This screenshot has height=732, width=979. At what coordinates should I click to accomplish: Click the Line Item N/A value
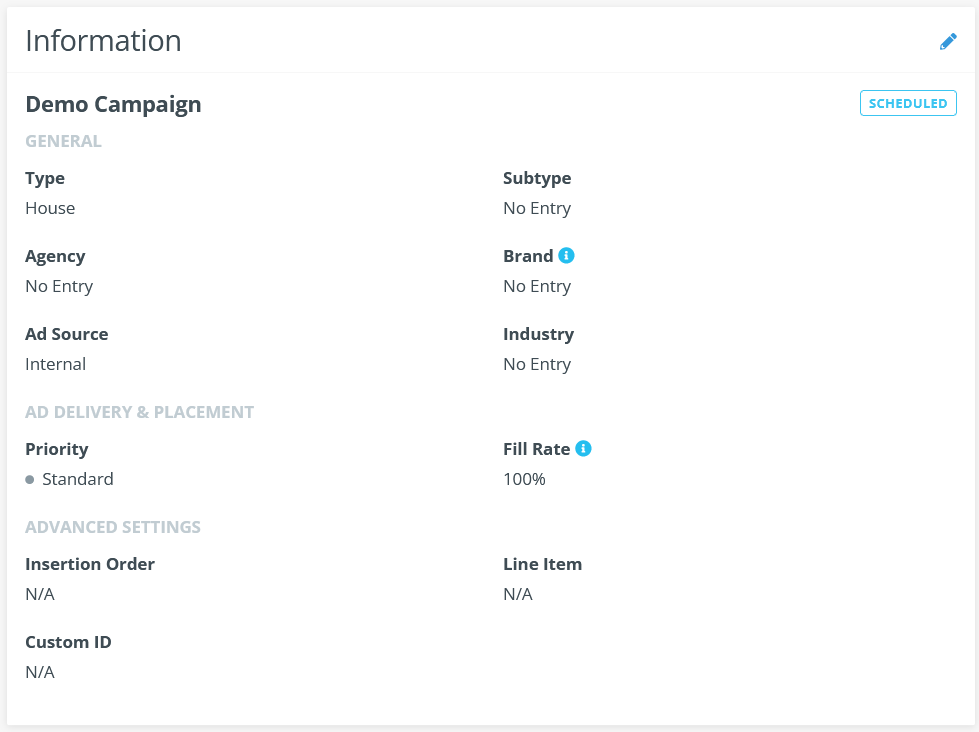pyautogui.click(x=518, y=594)
